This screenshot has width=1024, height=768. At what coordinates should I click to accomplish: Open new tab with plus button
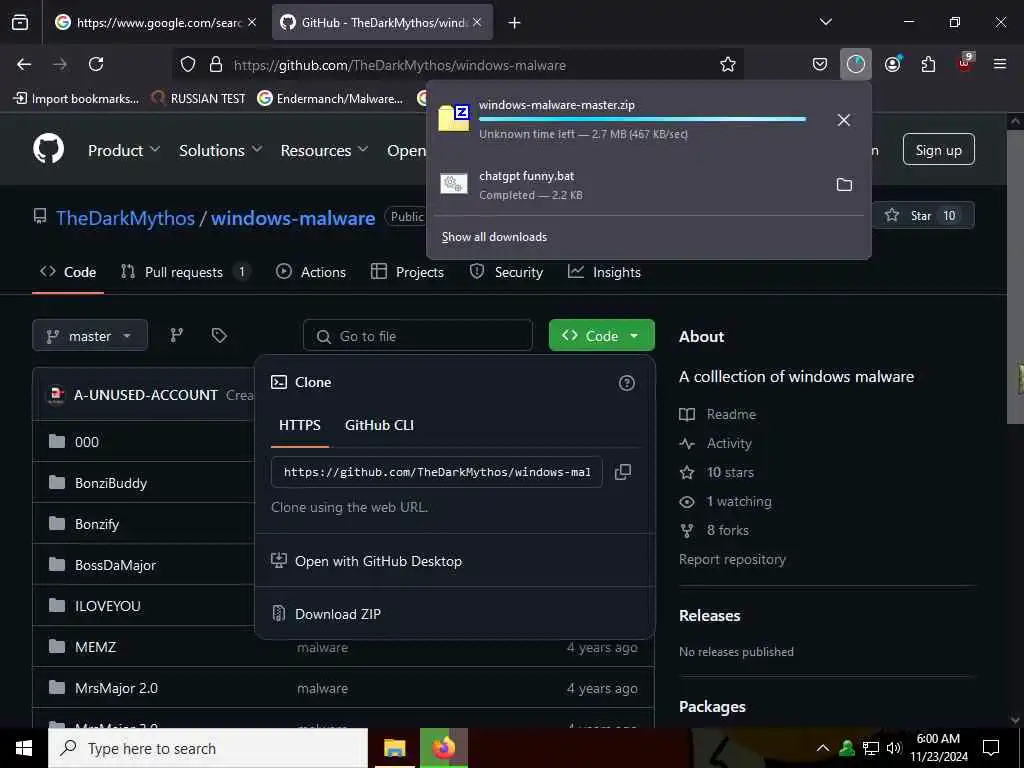pos(515,23)
